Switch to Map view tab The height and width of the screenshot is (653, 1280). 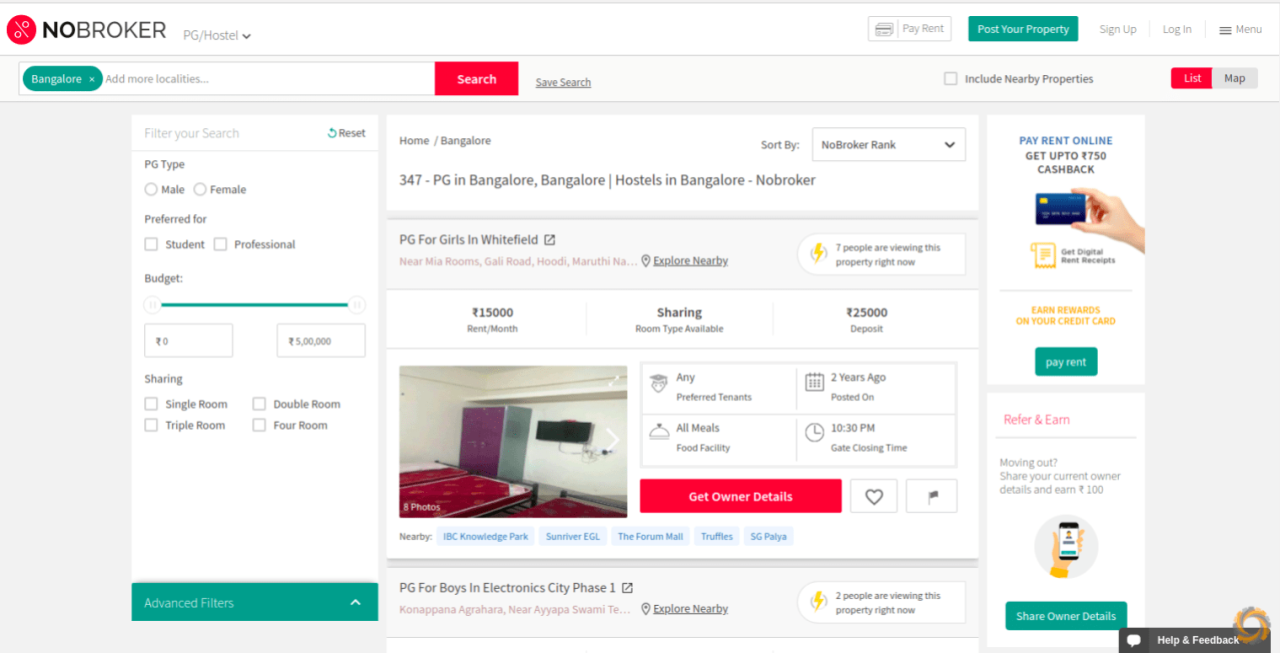pyautogui.click(x=1234, y=79)
